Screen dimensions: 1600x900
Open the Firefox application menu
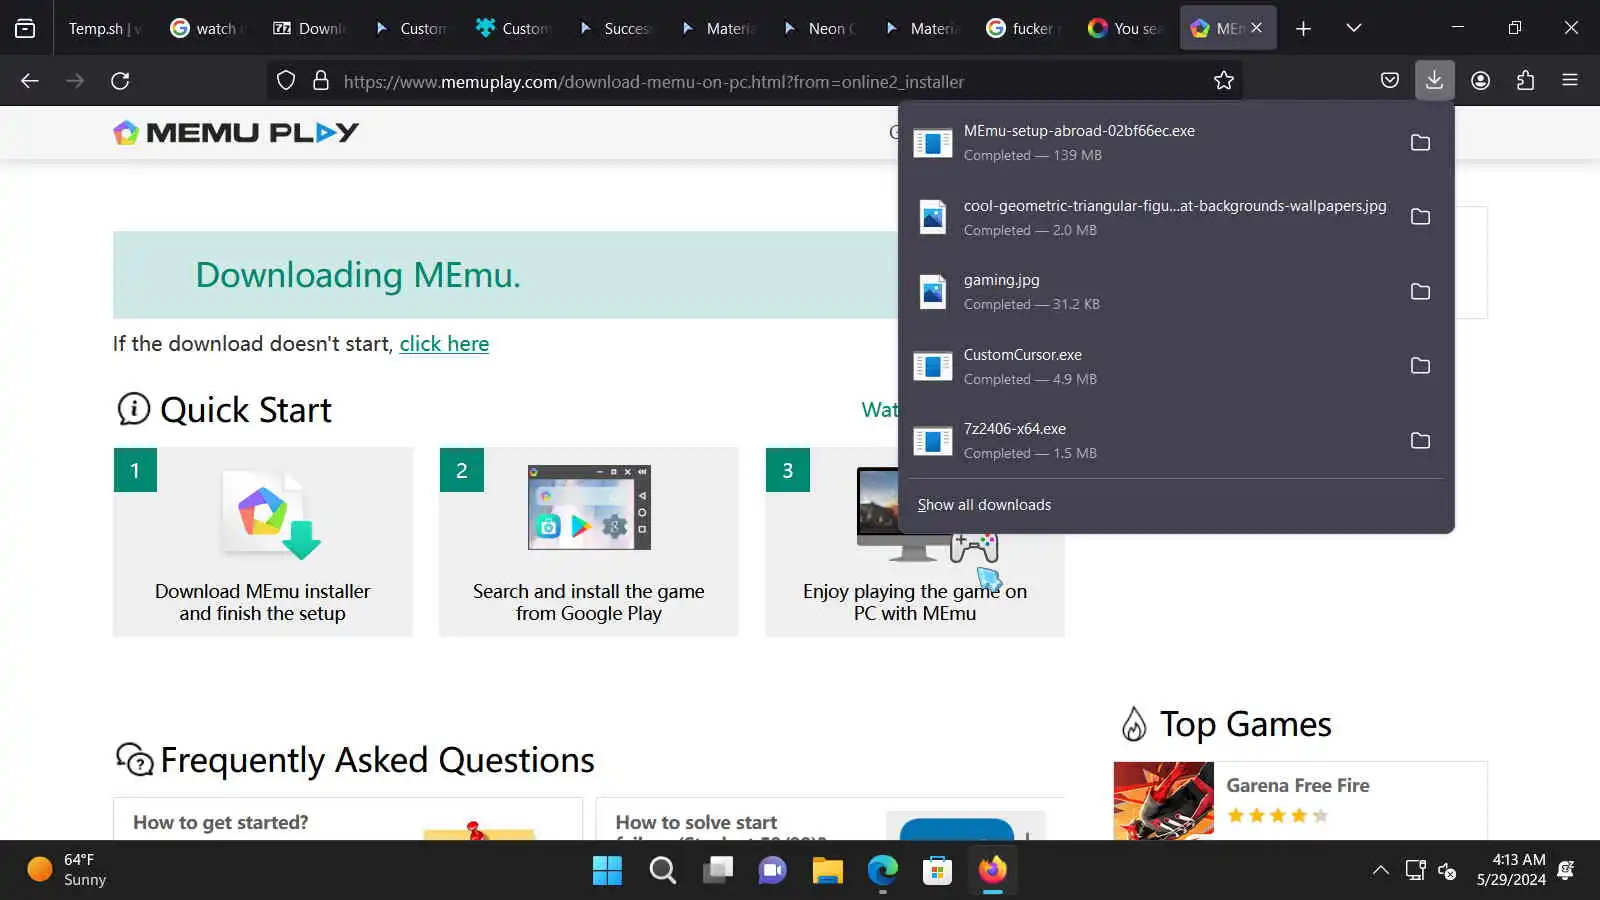coord(1570,81)
